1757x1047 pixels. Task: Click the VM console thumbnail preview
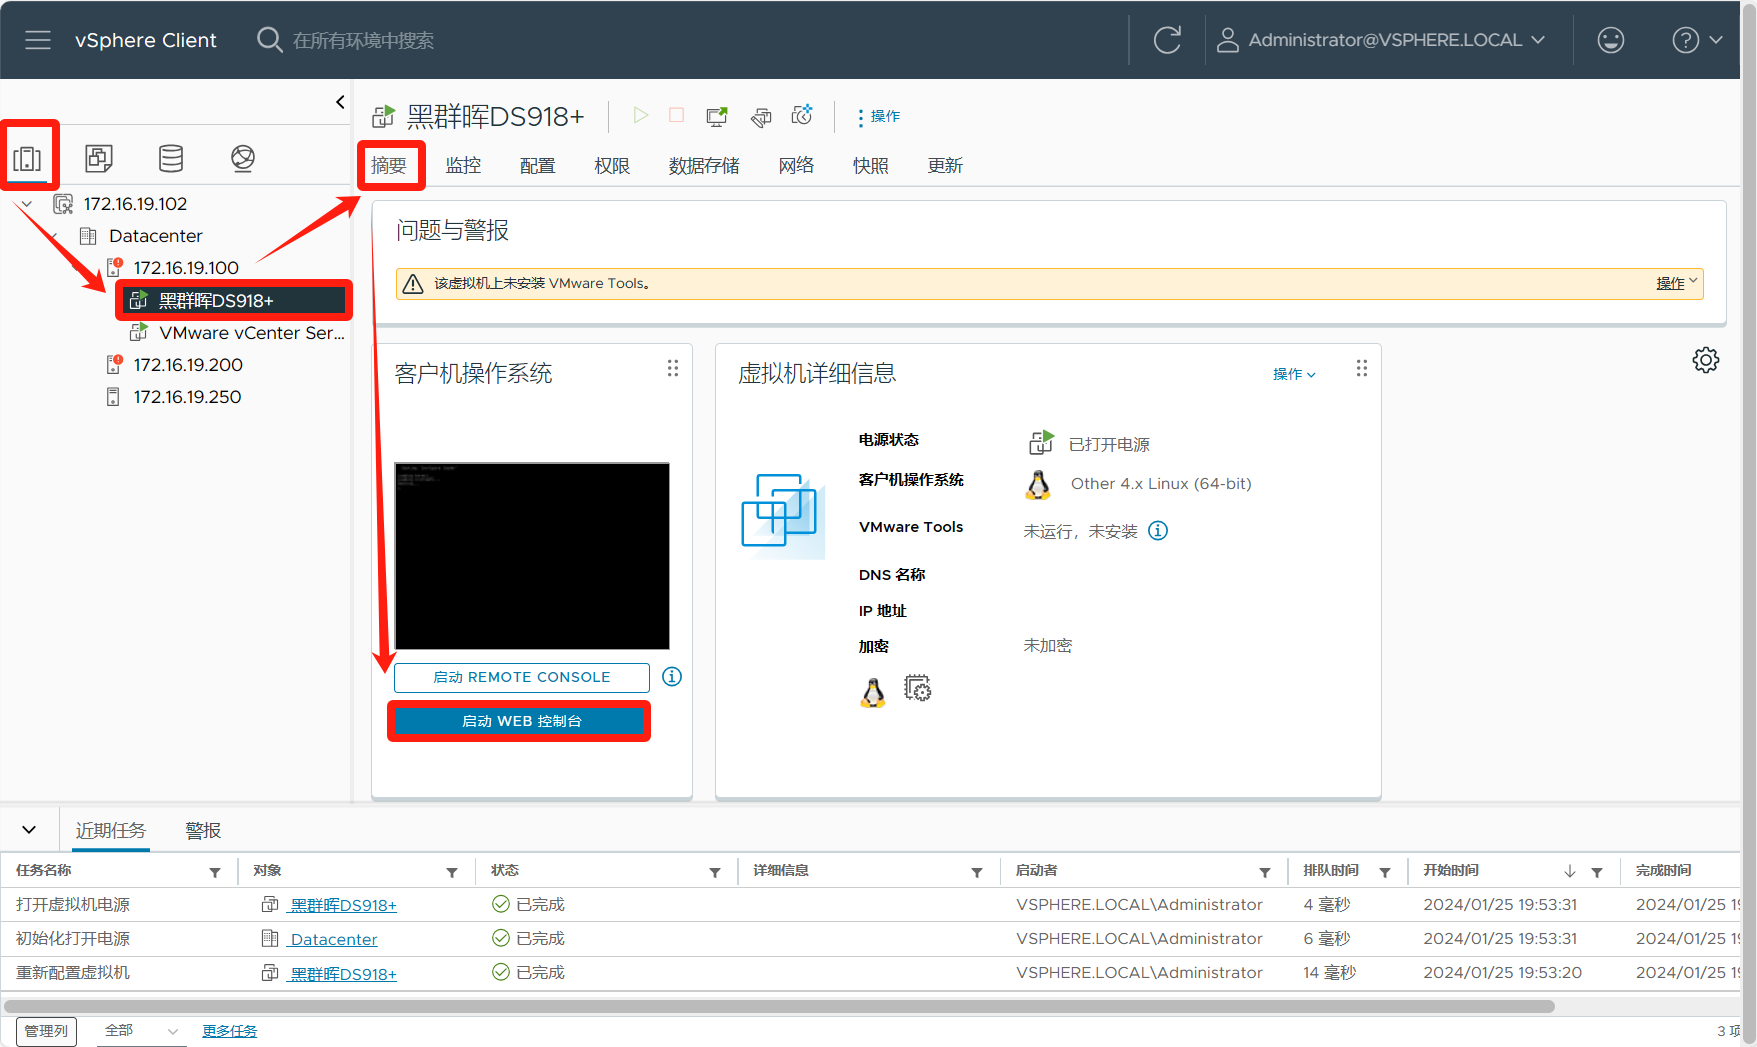click(x=532, y=556)
